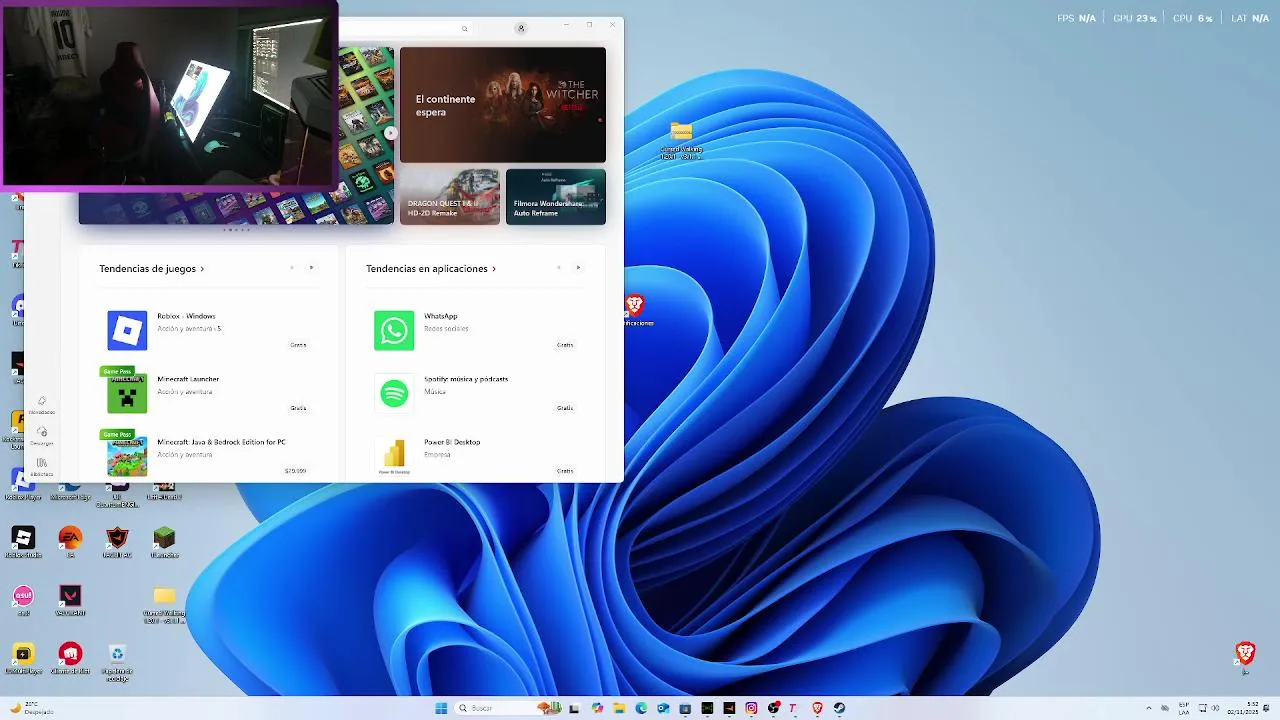1280x720 pixels.
Task: Click the search magnifier in Store search box
Action: click(464, 29)
